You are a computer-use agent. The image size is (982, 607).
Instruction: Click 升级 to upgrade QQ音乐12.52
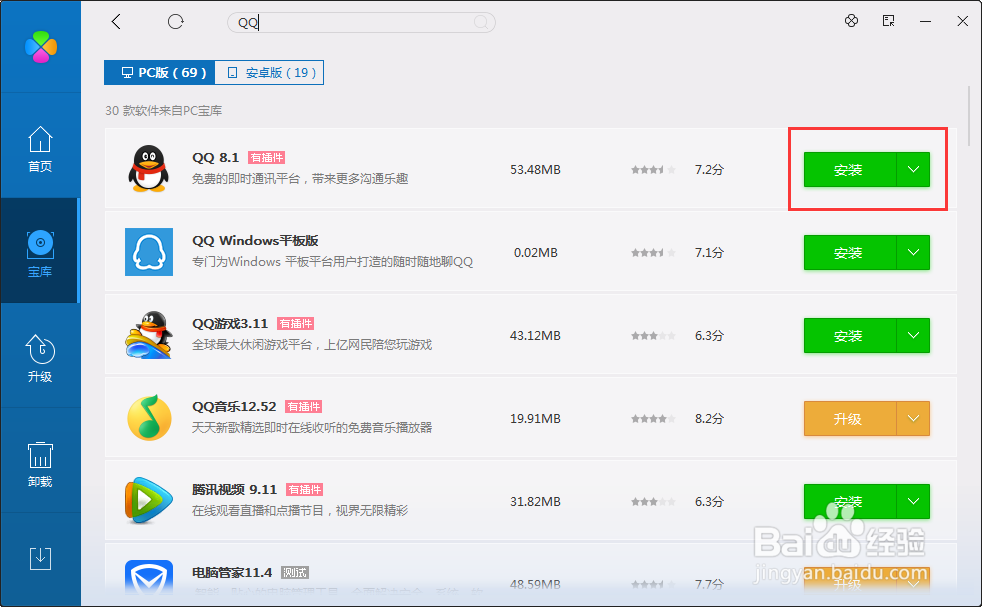point(848,418)
